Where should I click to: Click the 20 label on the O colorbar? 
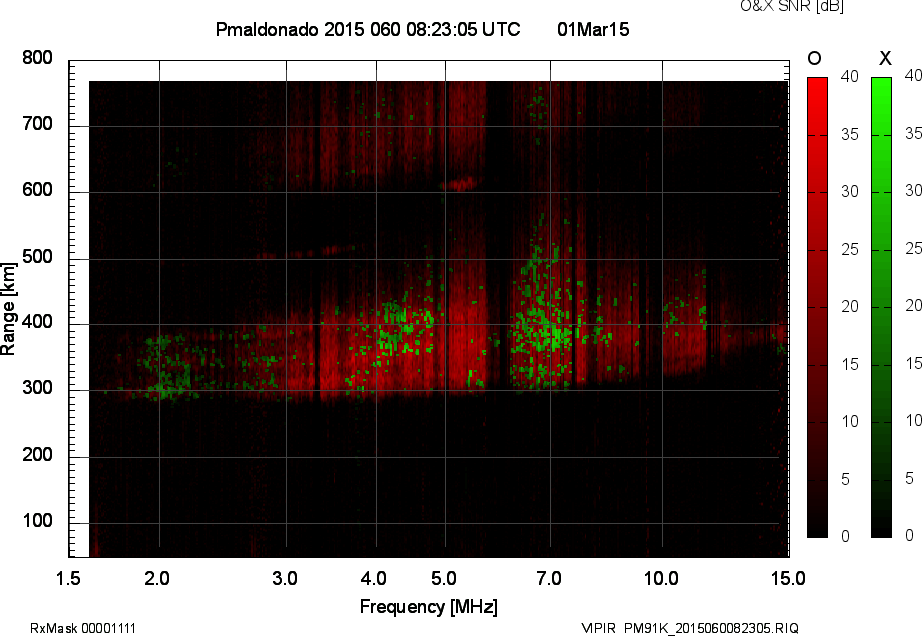[850, 306]
